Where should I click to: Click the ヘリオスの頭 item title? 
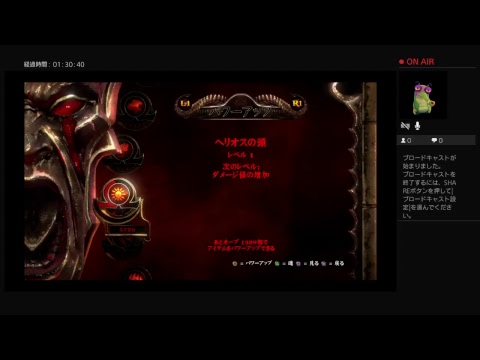coord(240,143)
